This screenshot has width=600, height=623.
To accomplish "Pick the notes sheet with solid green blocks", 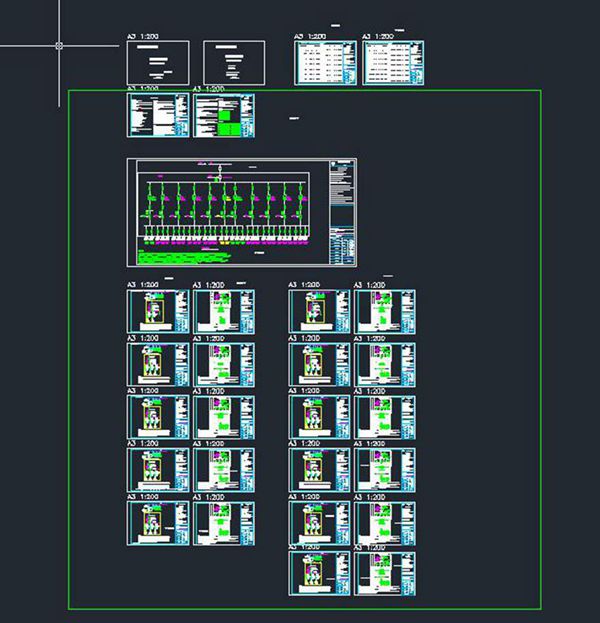I will (224, 116).
